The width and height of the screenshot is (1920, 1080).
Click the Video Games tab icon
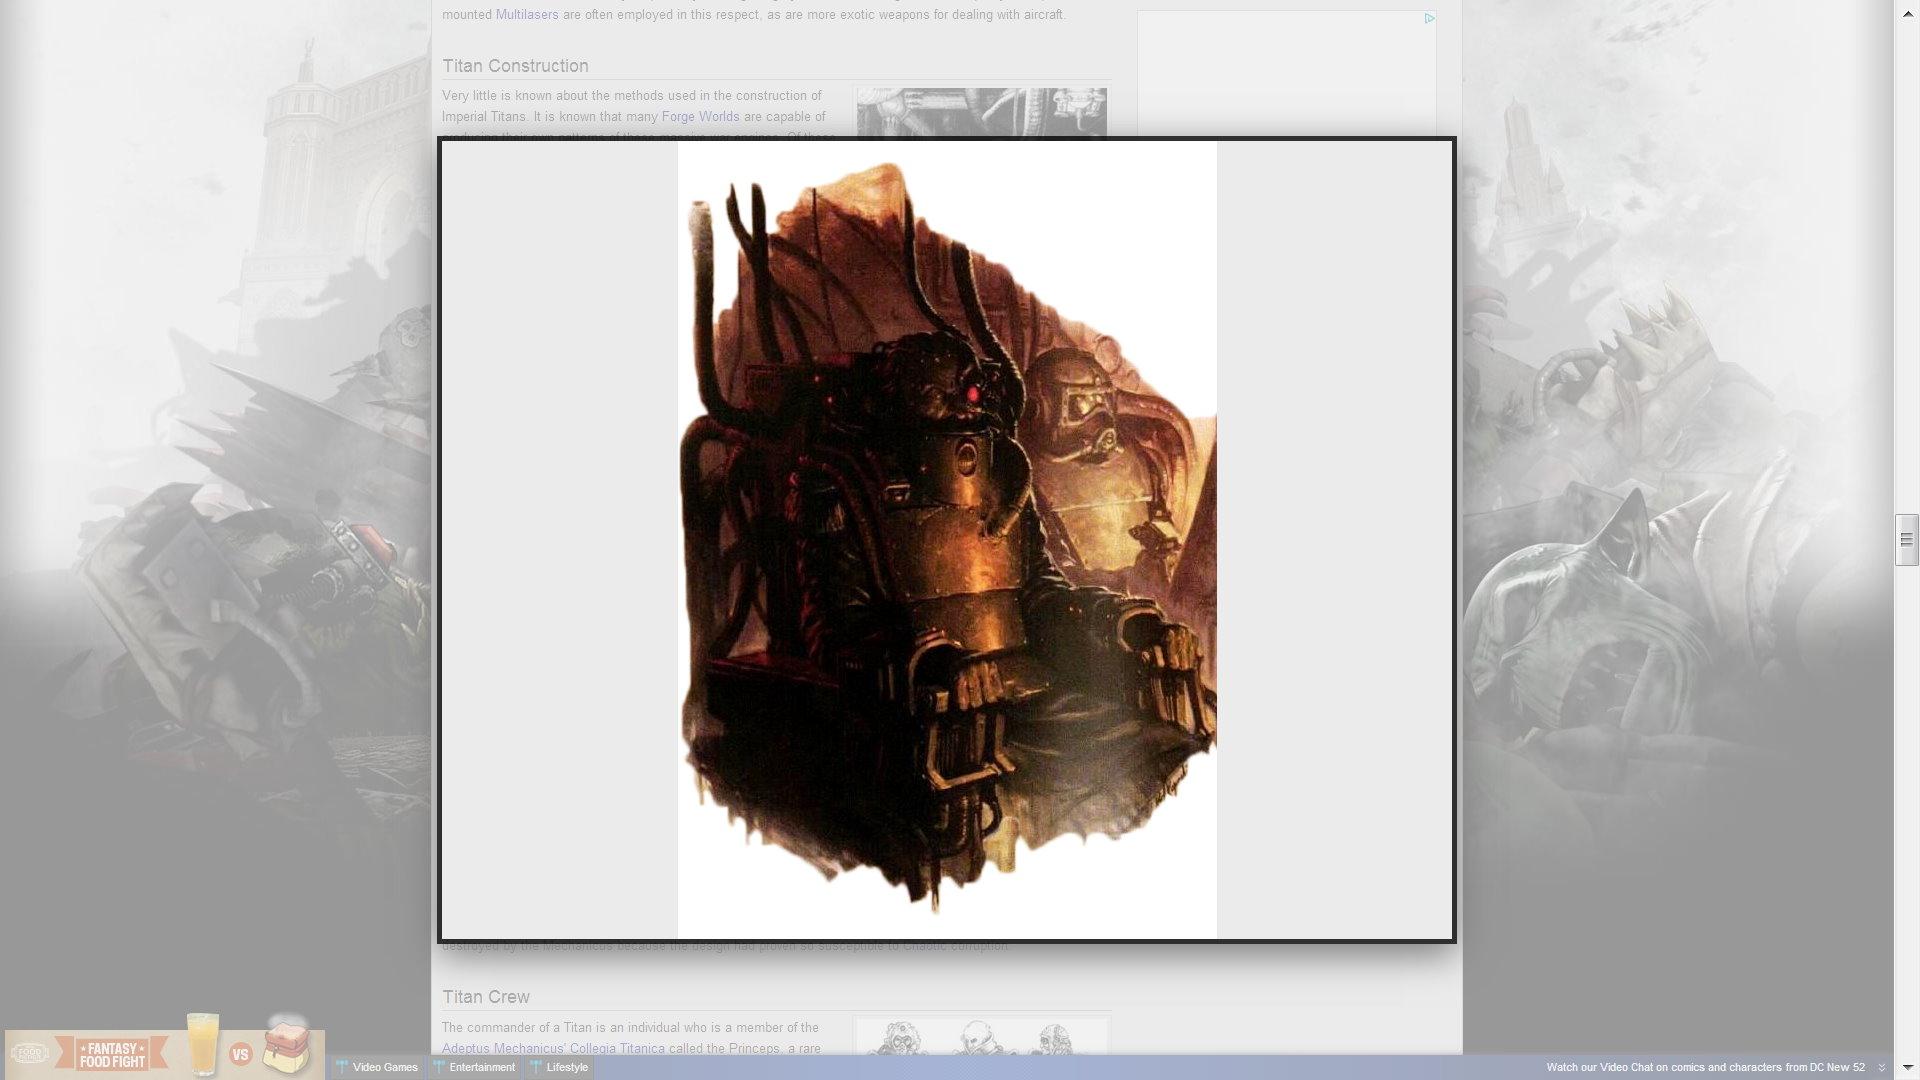coord(342,1067)
